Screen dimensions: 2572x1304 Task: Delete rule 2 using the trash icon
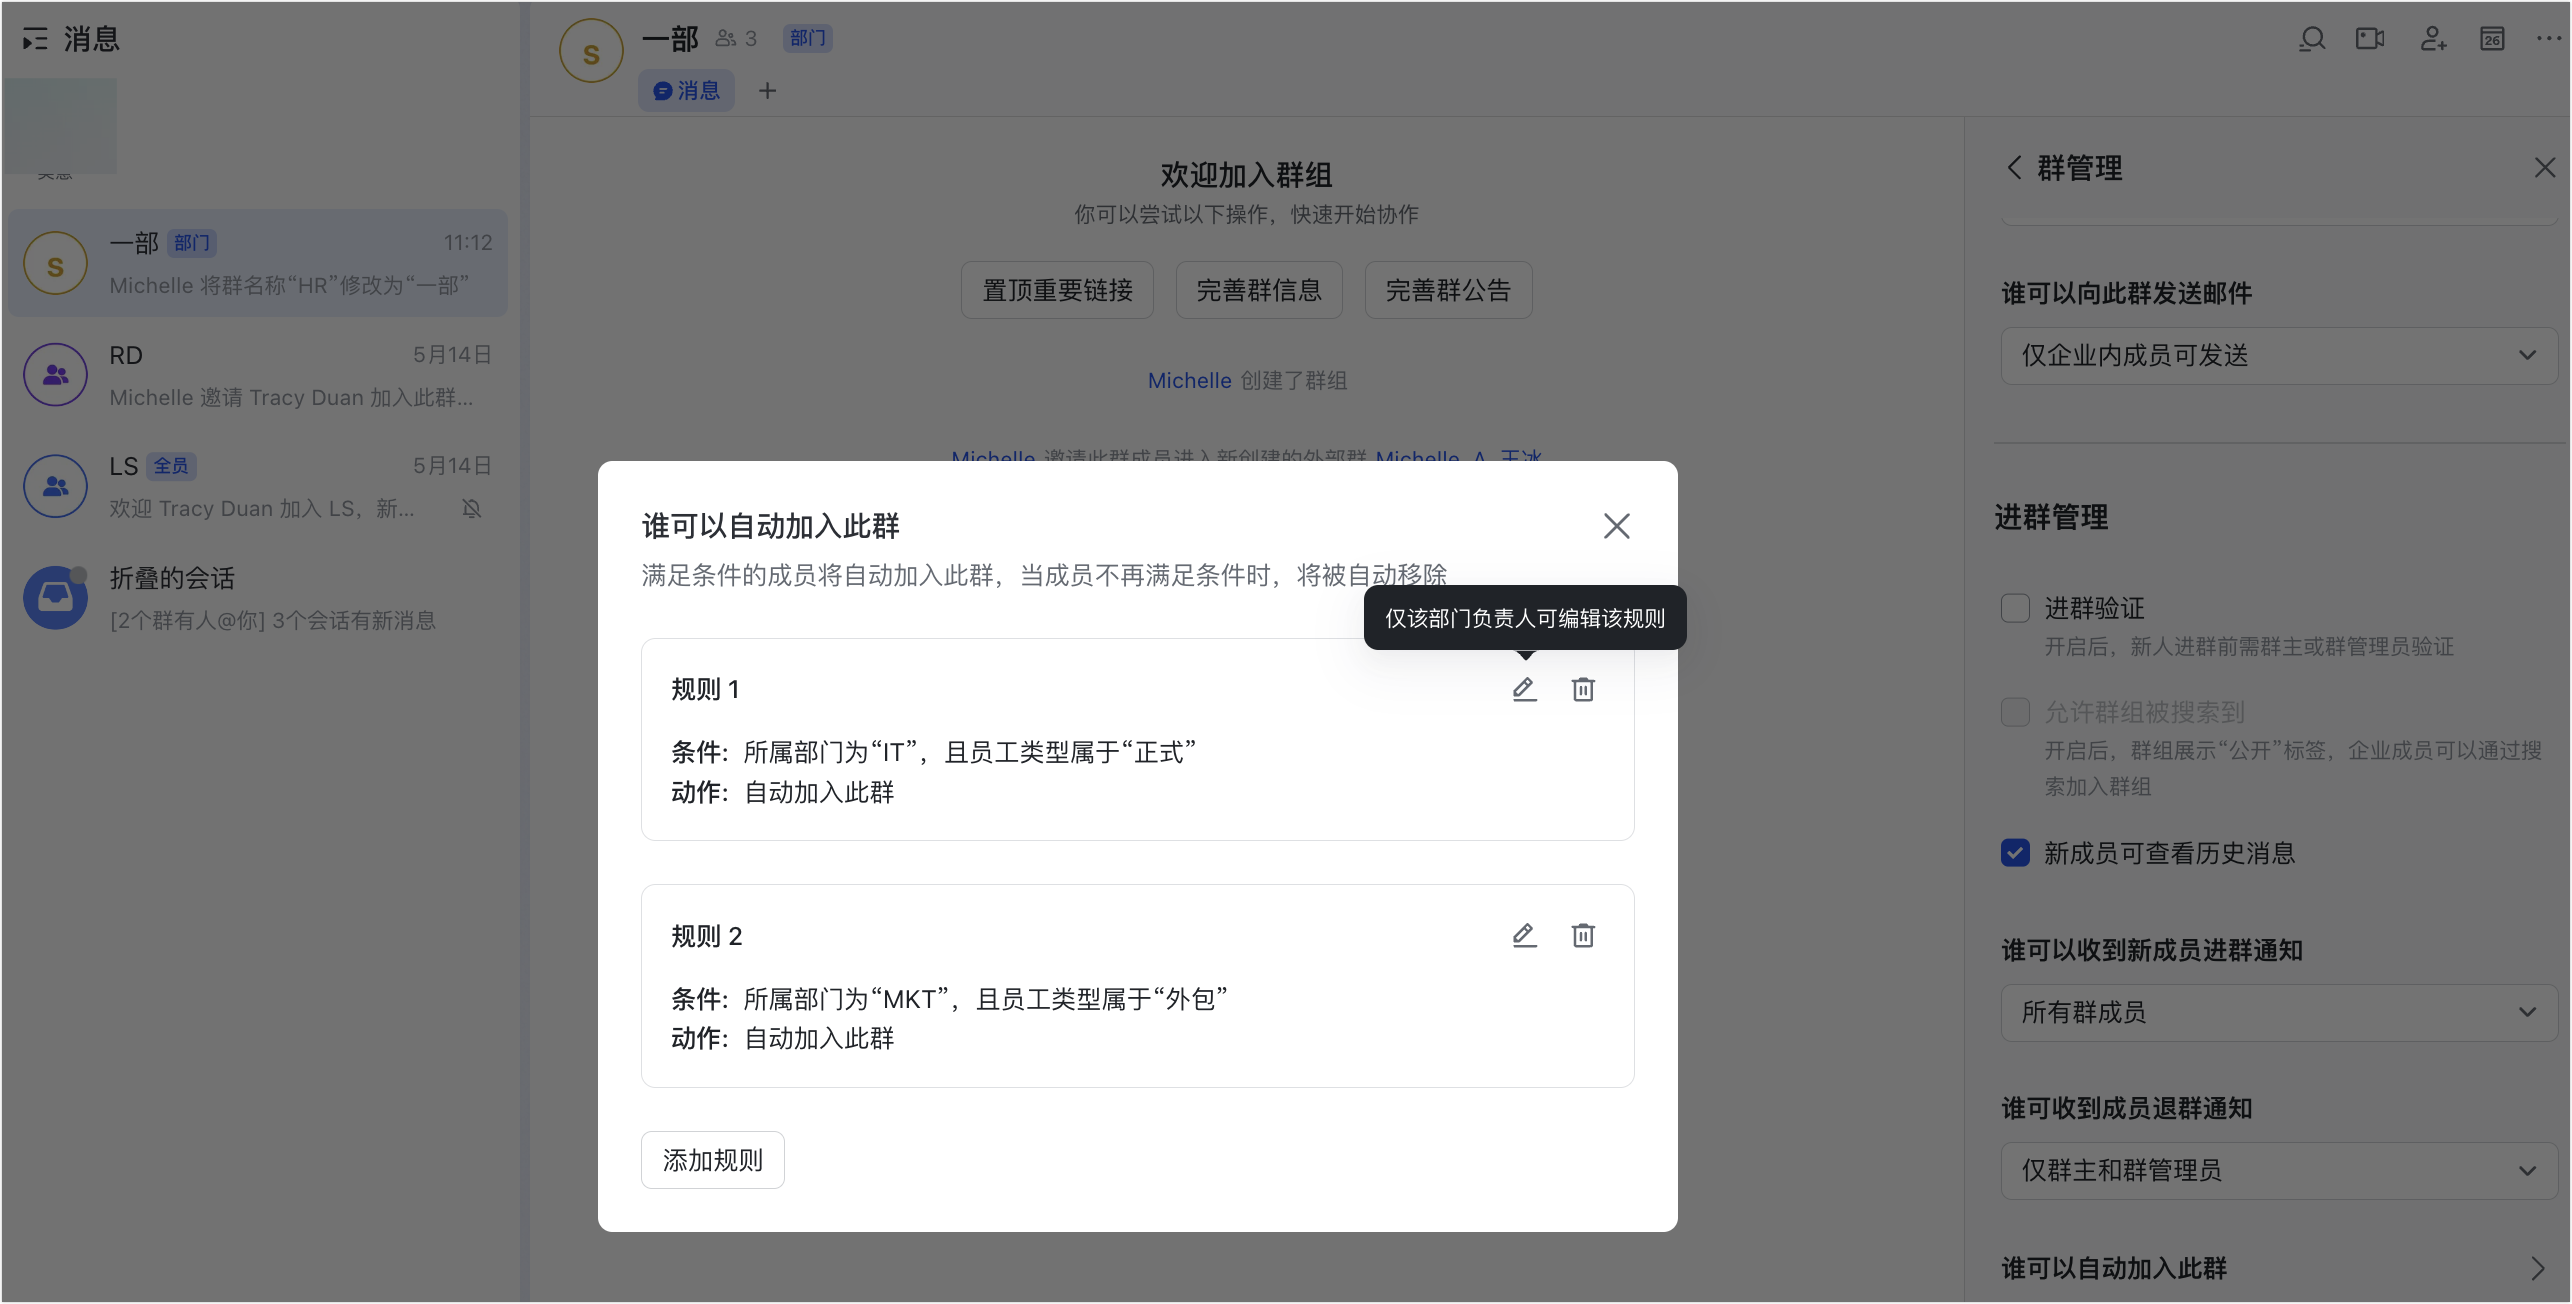pos(1583,935)
